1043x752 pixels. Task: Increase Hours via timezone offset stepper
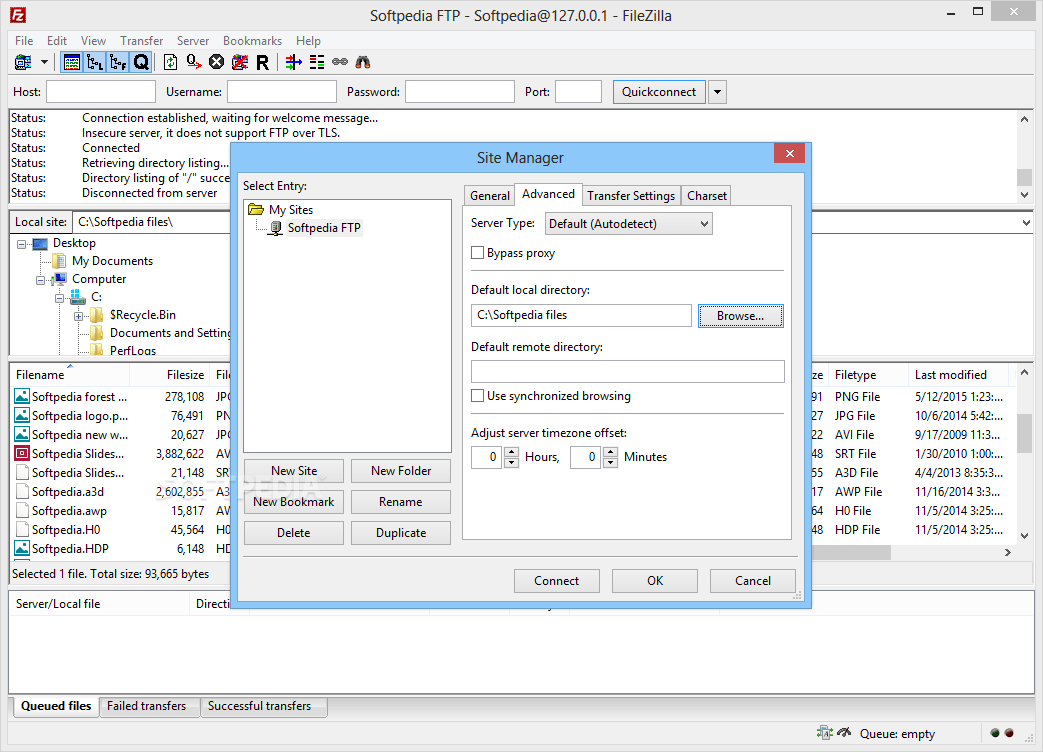[x=510, y=451]
